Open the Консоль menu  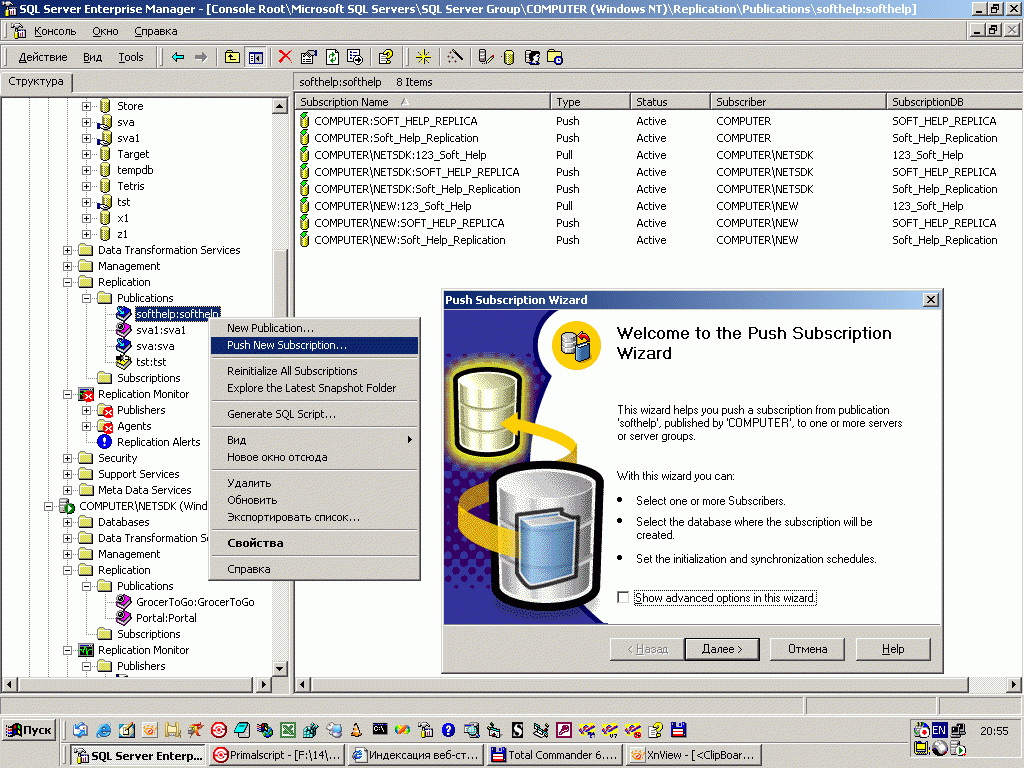coord(55,31)
